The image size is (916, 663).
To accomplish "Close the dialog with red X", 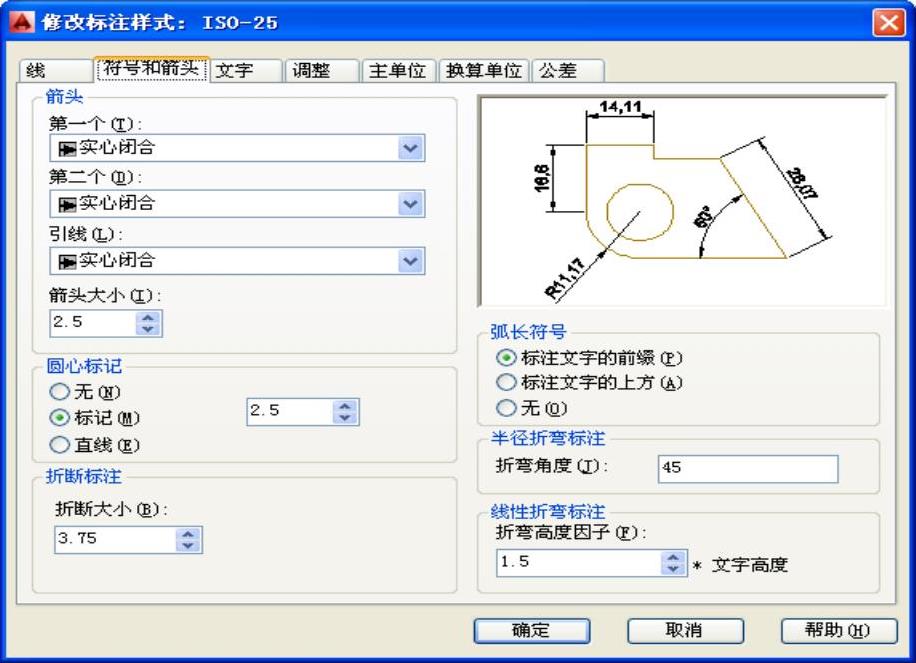I will pyautogui.click(x=889, y=23).
